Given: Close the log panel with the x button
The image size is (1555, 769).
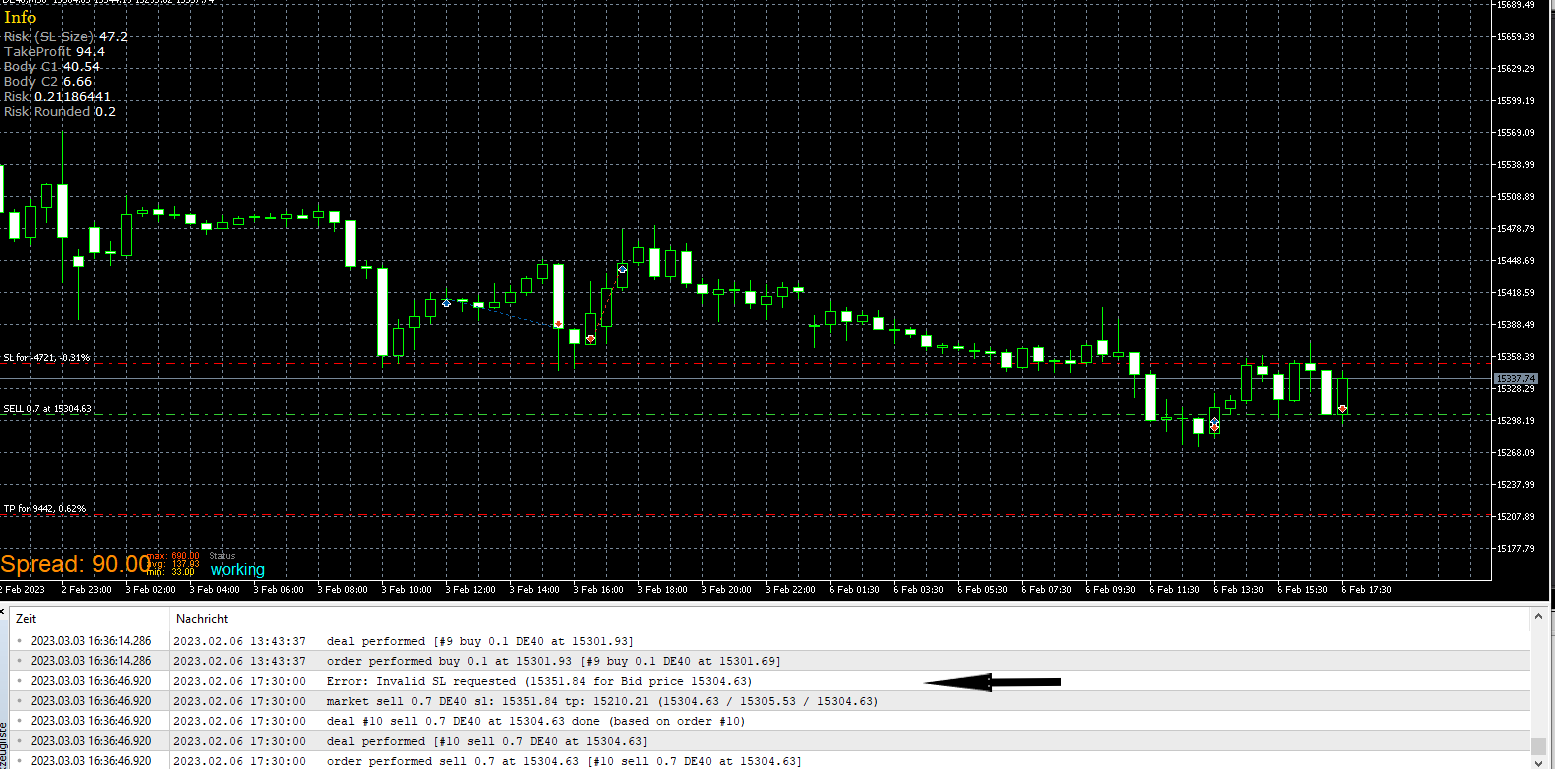Looking at the screenshot, I should click(4, 609).
